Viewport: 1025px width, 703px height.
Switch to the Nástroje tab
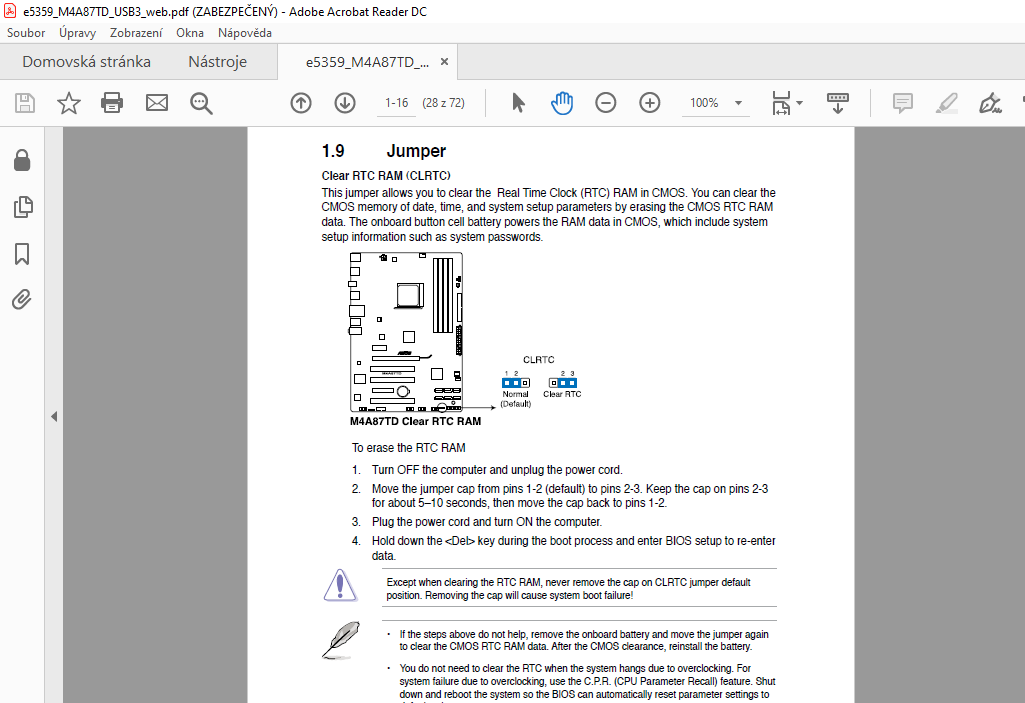(x=218, y=62)
